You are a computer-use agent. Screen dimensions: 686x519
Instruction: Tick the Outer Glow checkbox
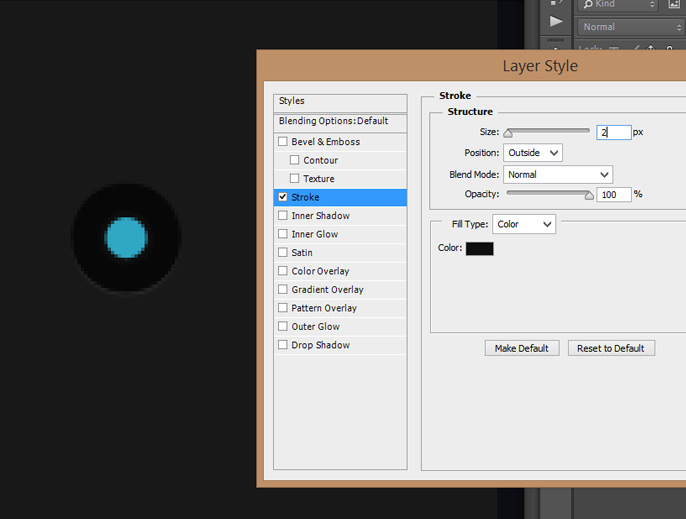tap(283, 327)
